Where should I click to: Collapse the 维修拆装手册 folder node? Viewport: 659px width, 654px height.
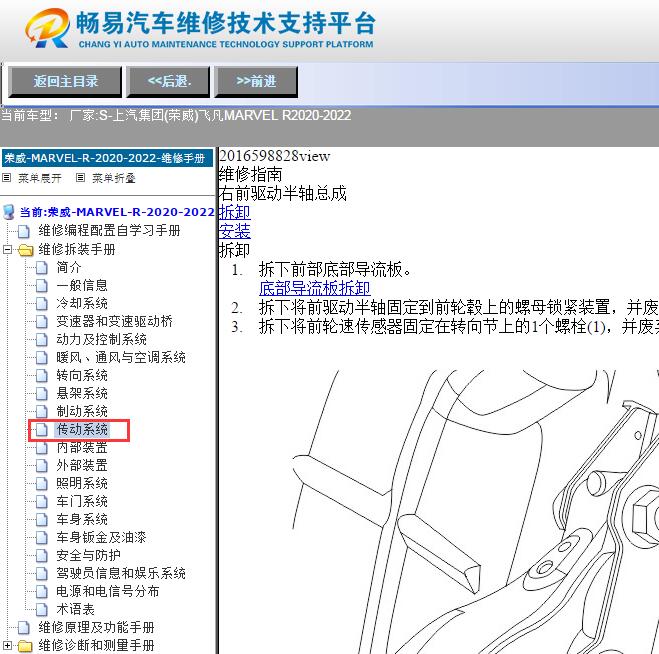click(x=7, y=250)
